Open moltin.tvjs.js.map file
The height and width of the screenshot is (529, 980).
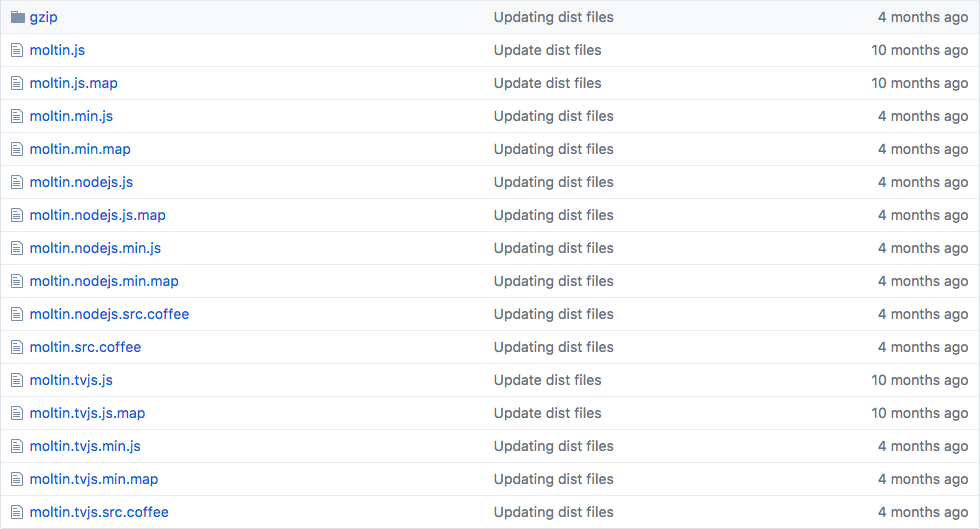87,413
